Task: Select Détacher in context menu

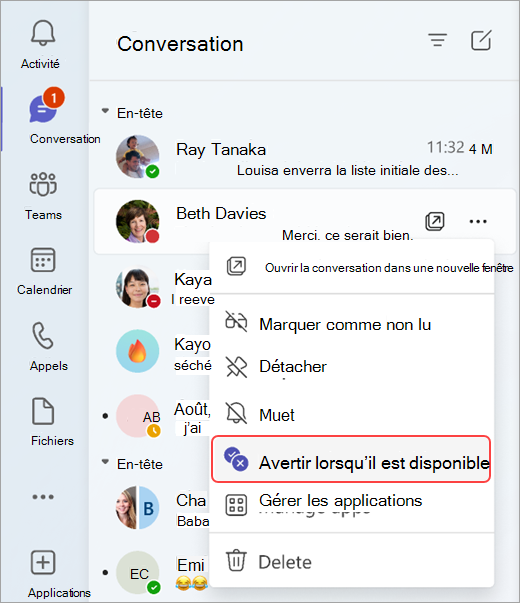Action: 352,366
